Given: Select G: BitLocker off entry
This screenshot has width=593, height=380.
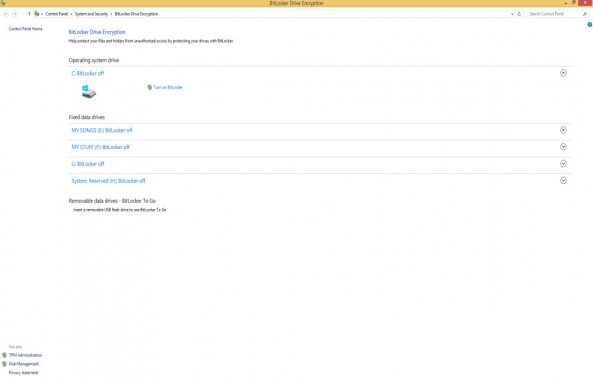Looking at the screenshot, I should [88, 164].
